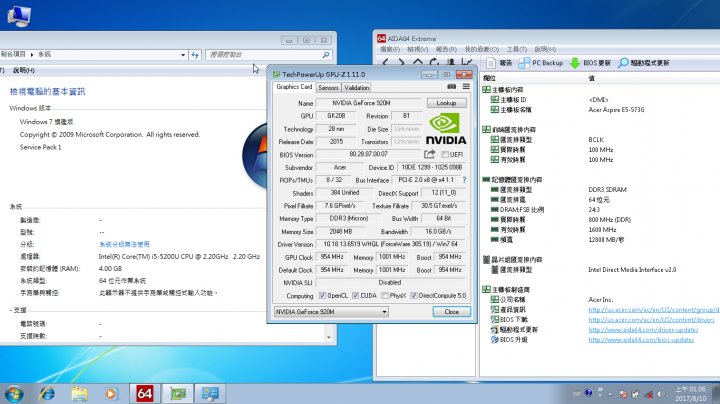Open control panel menu with (H)
Viewport: 720px width, 404px height.
click(23, 70)
